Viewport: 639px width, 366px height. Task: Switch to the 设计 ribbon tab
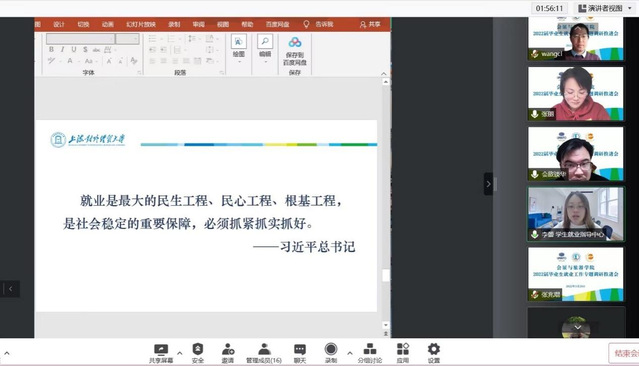coord(59,24)
